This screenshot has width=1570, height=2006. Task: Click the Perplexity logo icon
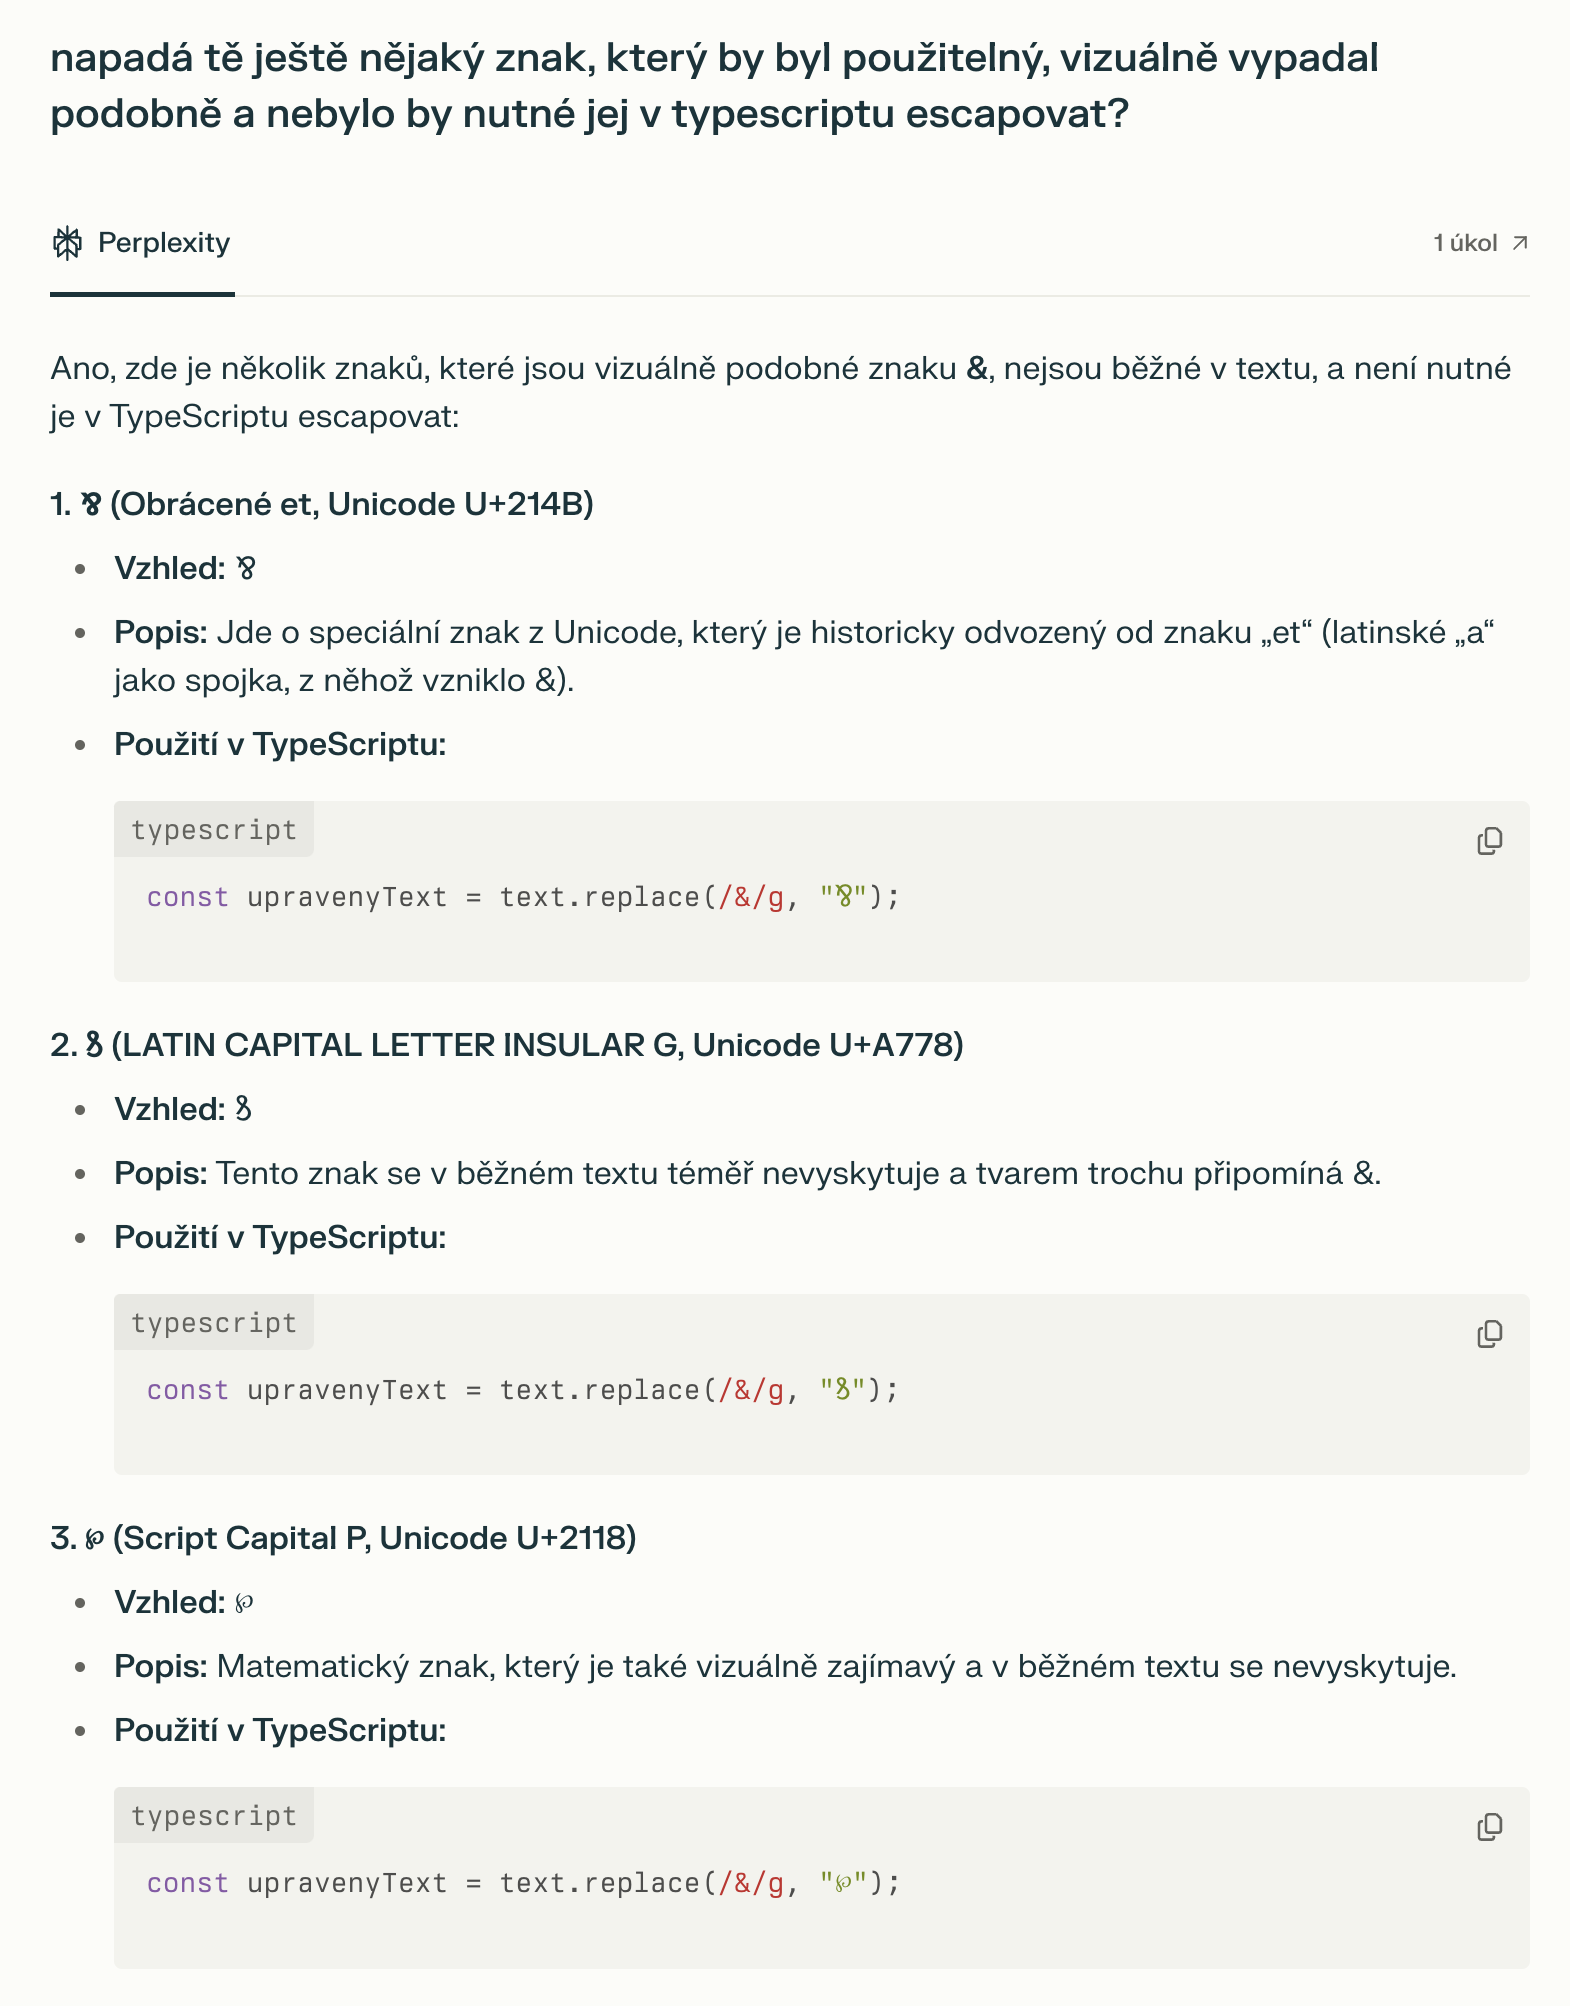coord(67,243)
